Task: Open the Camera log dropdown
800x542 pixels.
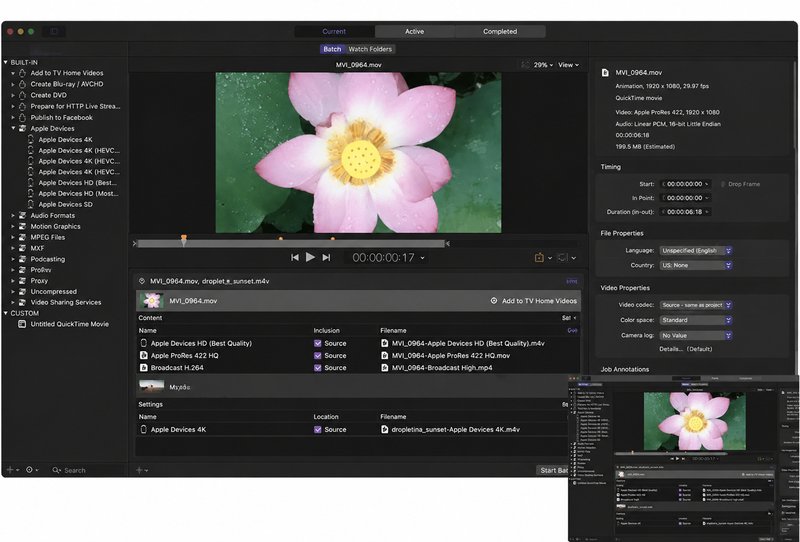Action: pyautogui.click(x=696, y=336)
